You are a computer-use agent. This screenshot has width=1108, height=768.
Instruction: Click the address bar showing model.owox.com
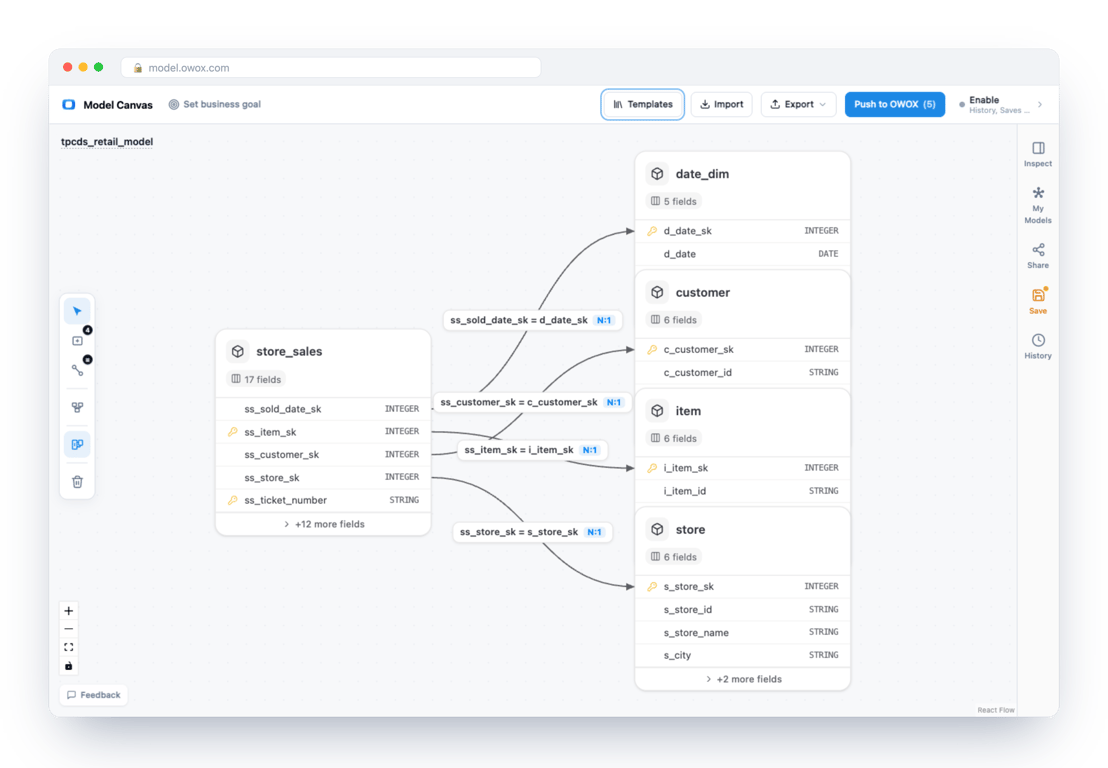(x=331, y=68)
